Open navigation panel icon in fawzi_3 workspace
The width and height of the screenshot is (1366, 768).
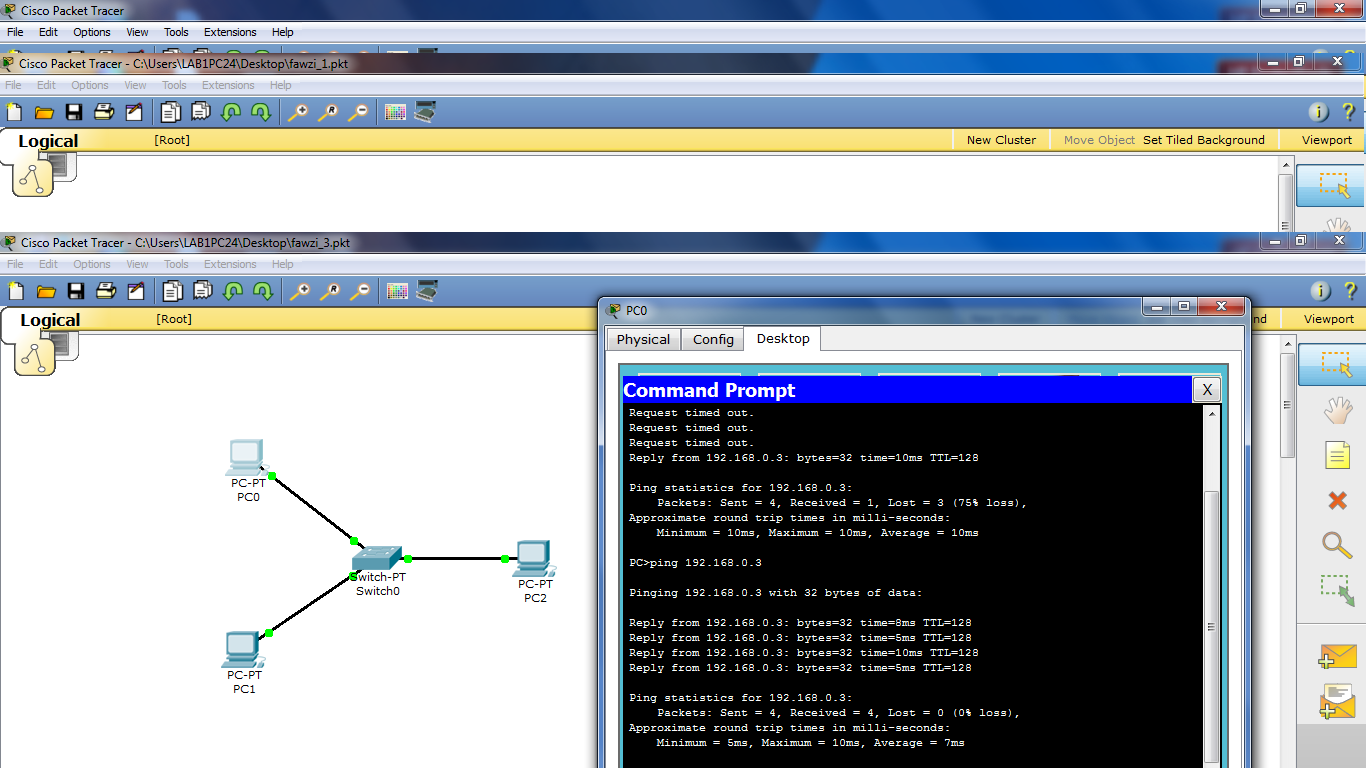click(35, 356)
